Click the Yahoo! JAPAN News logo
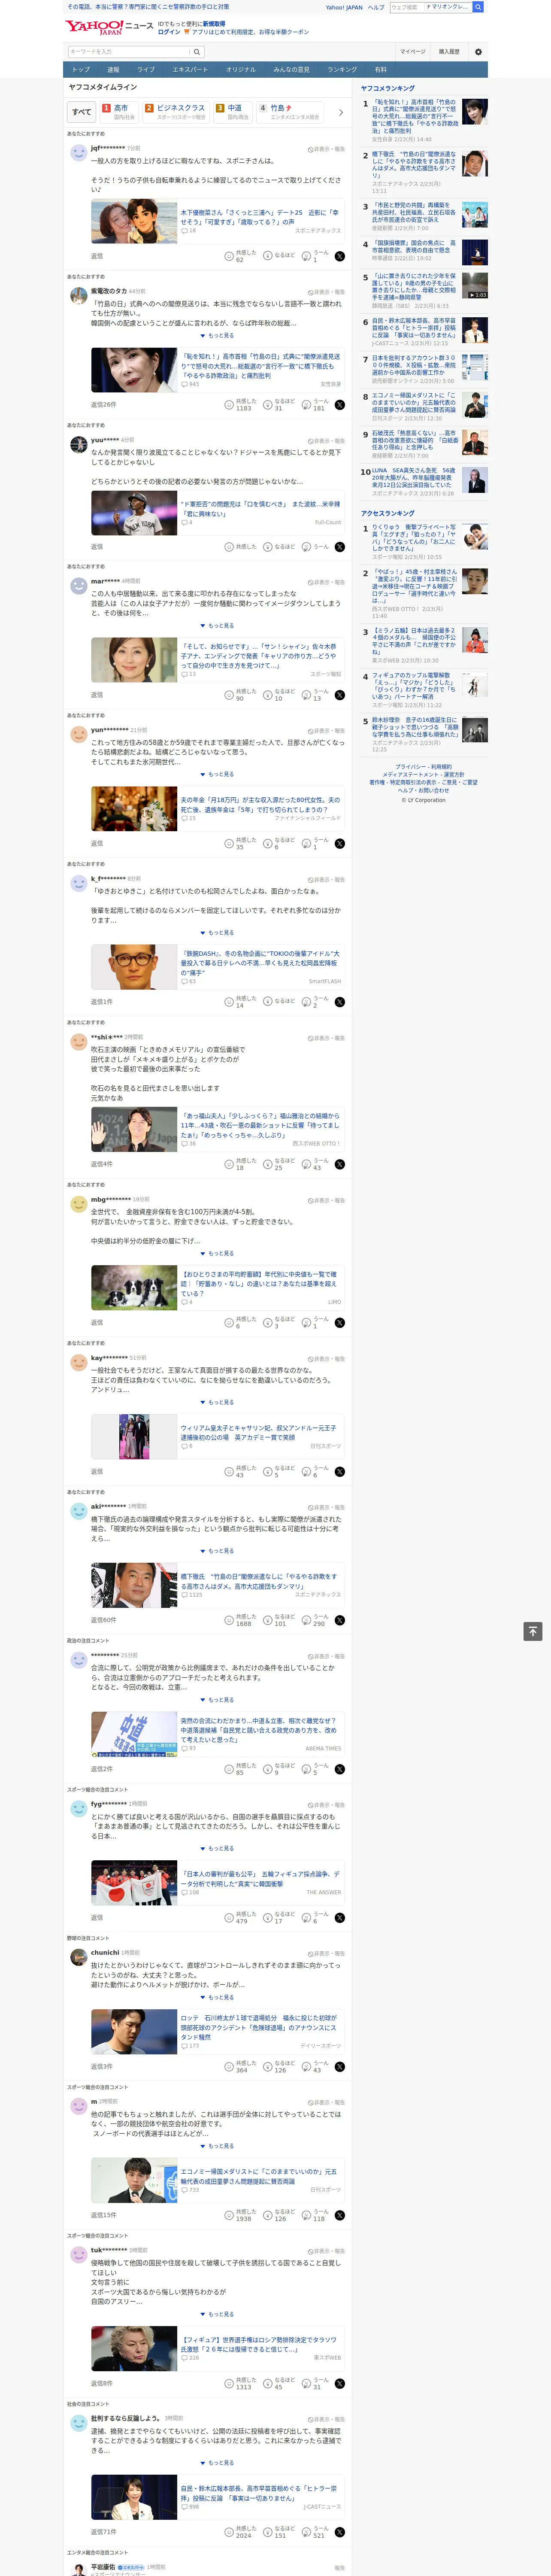The image size is (551, 2576). pos(109,27)
